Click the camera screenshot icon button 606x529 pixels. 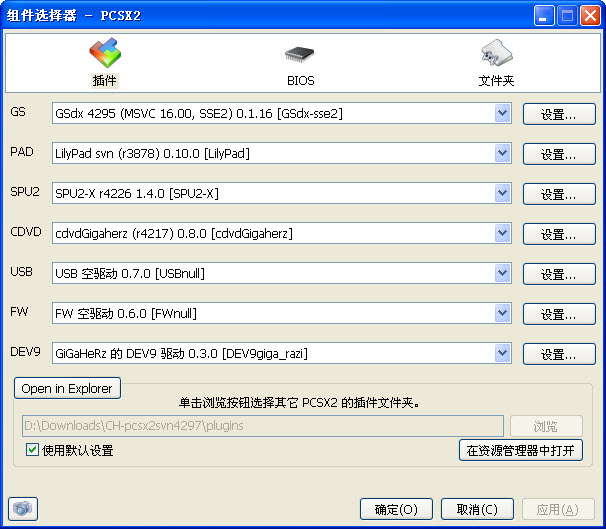pyautogui.click(x=23, y=509)
